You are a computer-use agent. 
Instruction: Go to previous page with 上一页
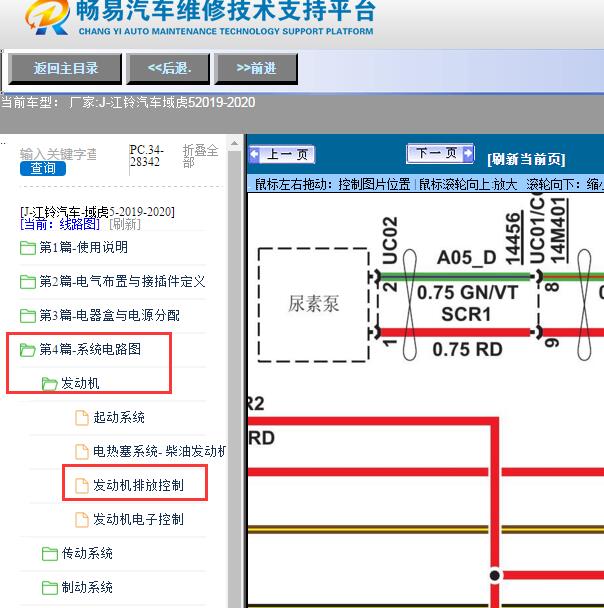tap(282, 154)
